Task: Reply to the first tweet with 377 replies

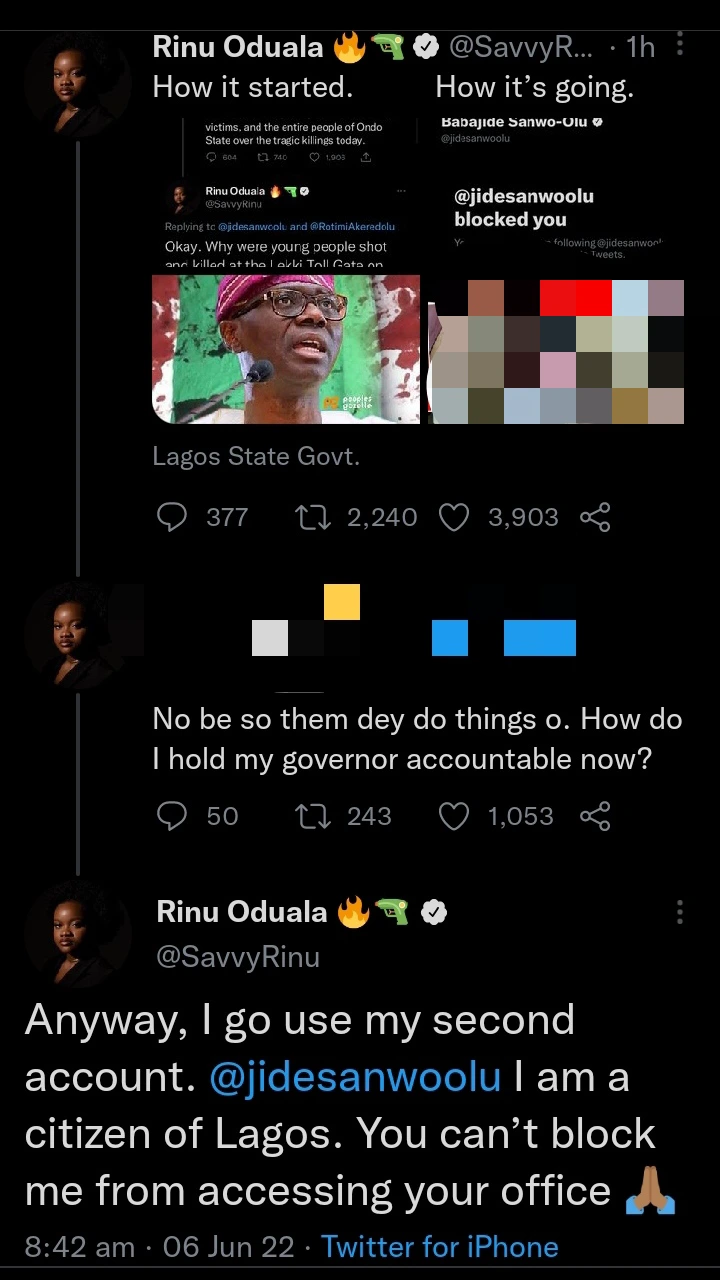Action: click(x=173, y=517)
